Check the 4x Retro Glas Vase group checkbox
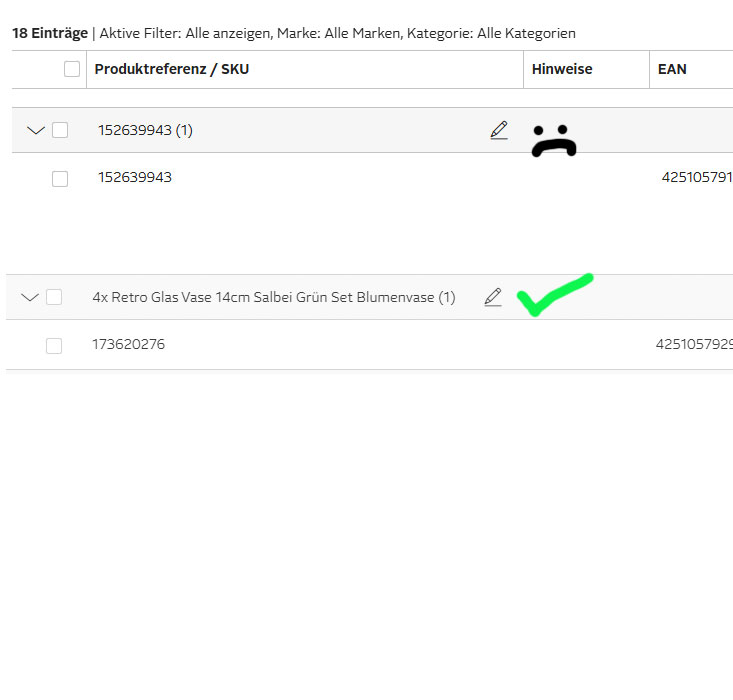This screenshot has height=700, width=733. (x=54, y=297)
